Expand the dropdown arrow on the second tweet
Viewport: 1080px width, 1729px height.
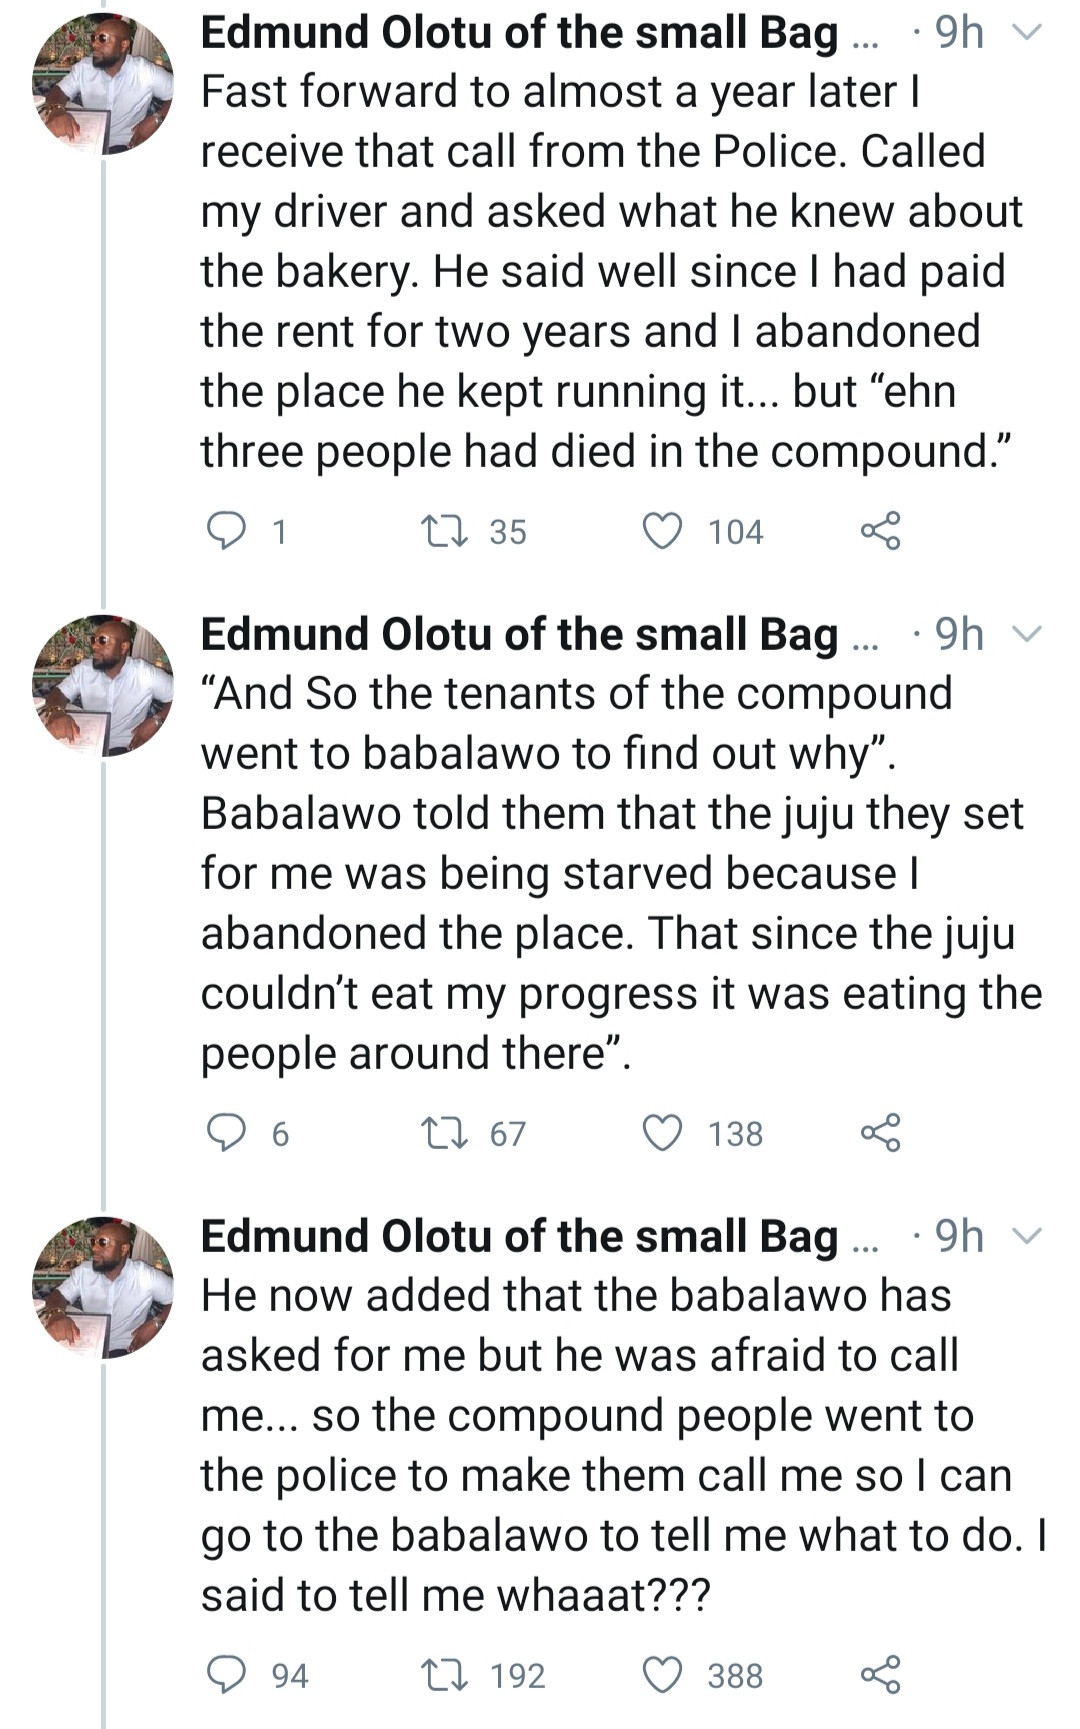click(1027, 635)
